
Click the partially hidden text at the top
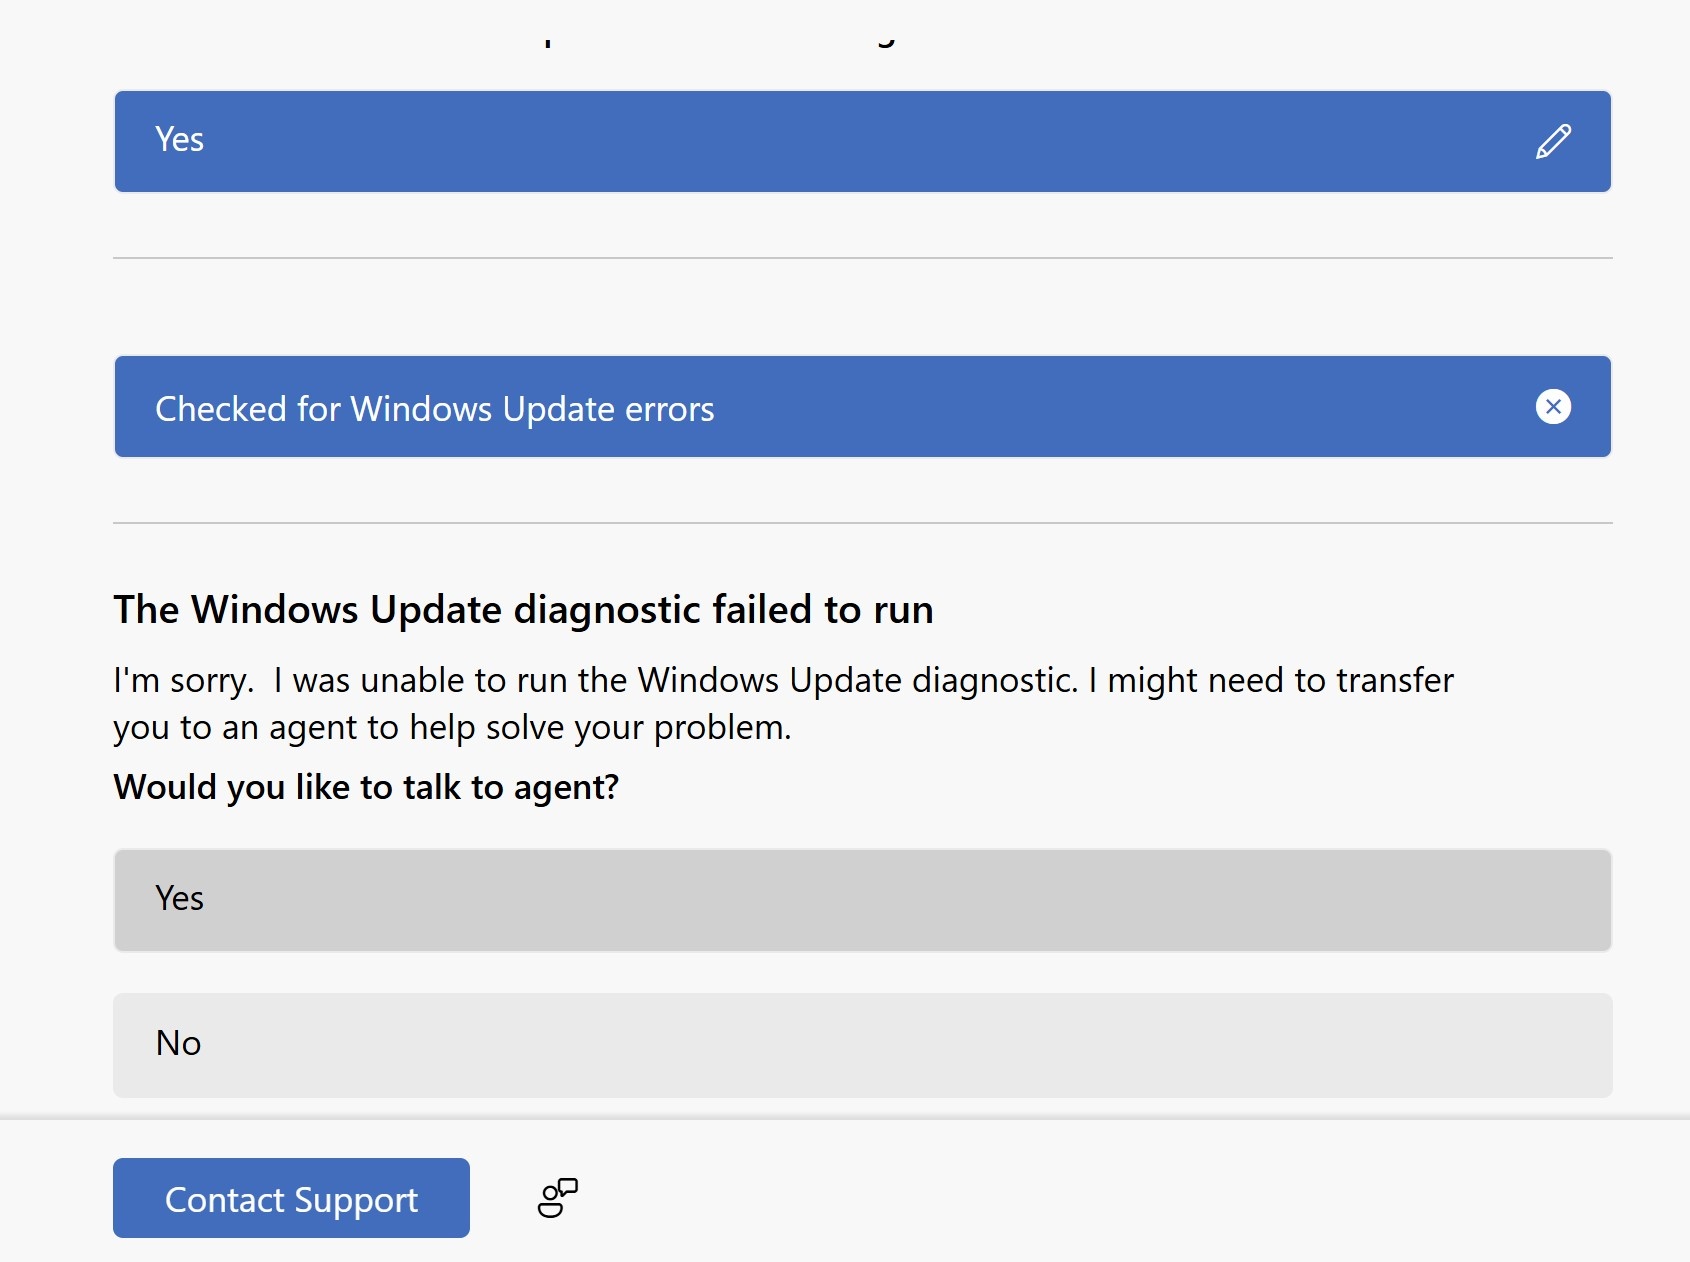pyautogui.click(x=720, y=40)
